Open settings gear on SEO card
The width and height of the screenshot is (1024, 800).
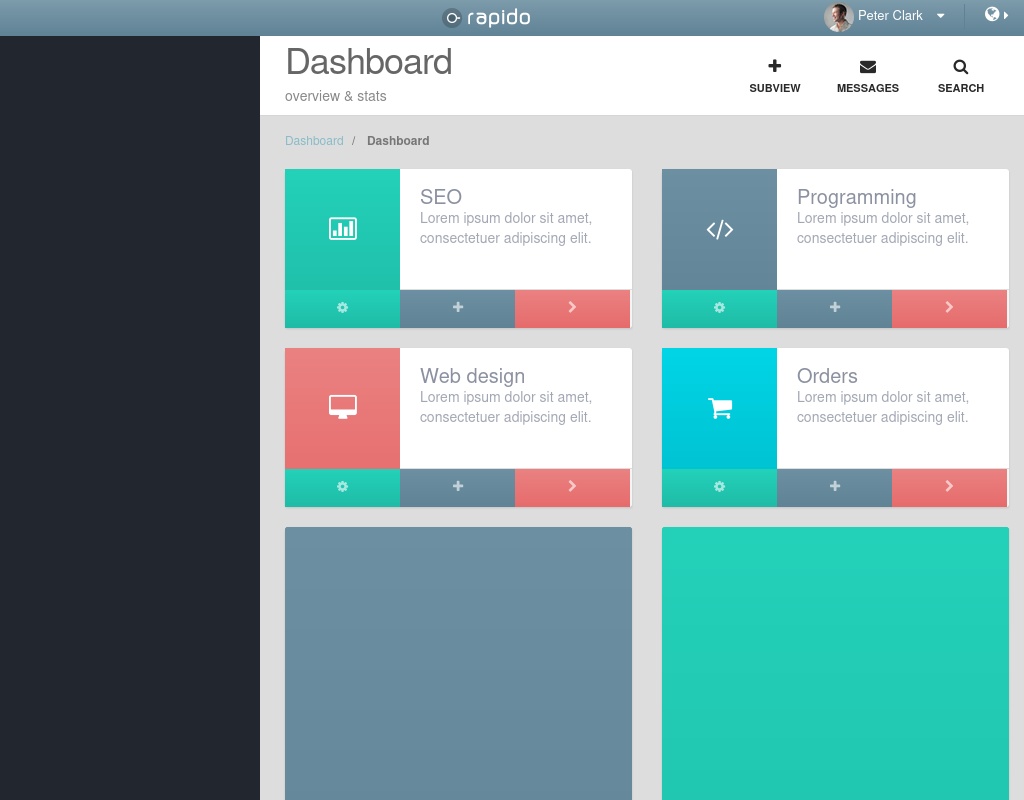pos(342,308)
